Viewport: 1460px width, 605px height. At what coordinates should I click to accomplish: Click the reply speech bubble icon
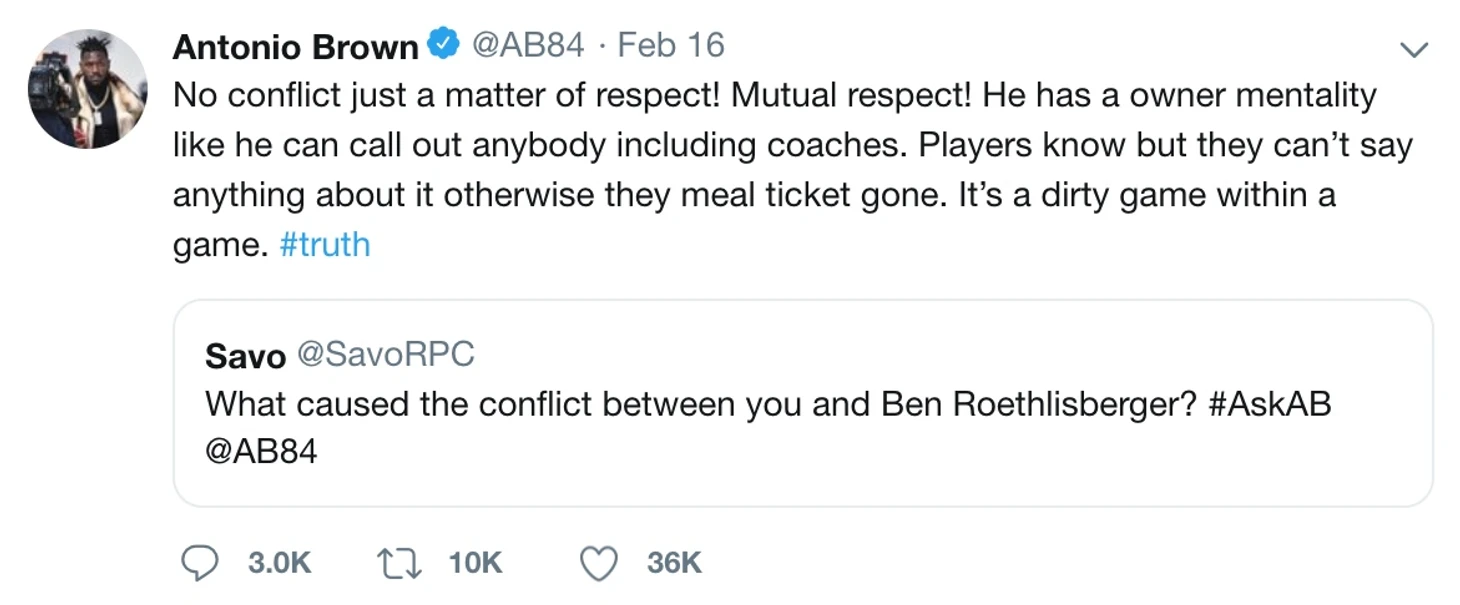[199, 563]
